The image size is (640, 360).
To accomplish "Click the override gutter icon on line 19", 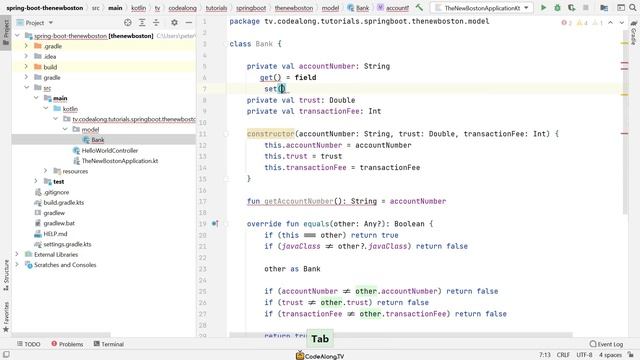I will [215, 224].
